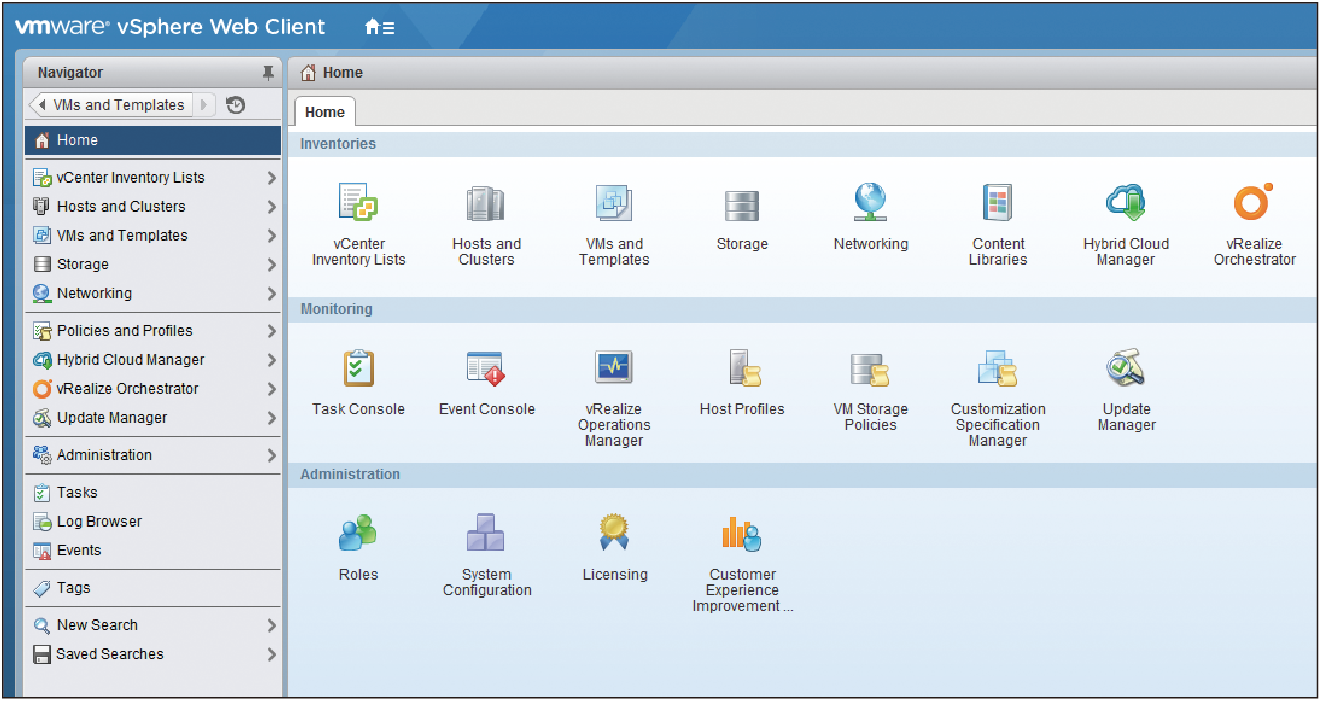Expand Hosts and Clusters chevron in Navigator
This screenshot has width=1321, height=702.
point(271,208)
